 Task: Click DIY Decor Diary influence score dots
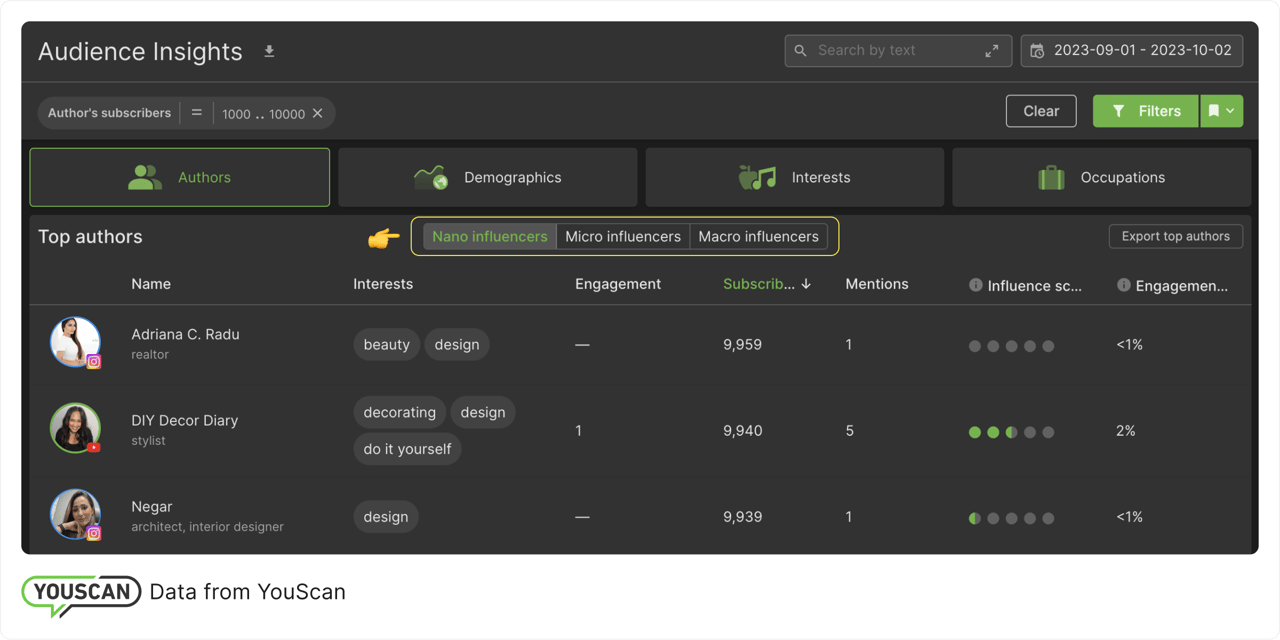coord(1011,432)
